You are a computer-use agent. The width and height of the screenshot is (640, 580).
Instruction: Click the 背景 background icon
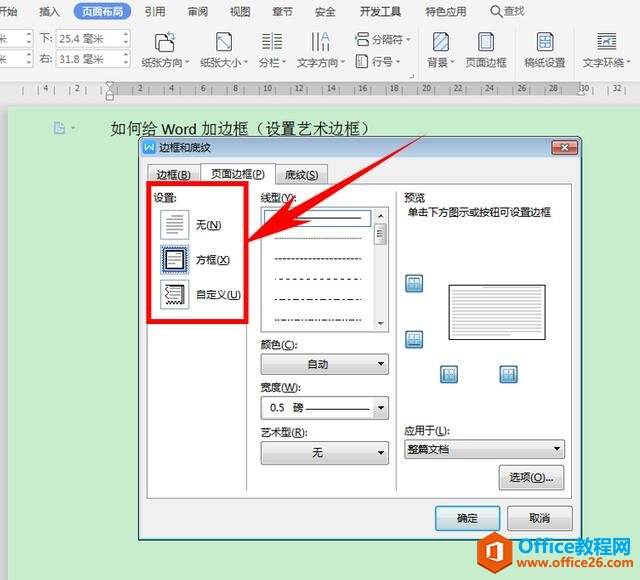[440, 42]
